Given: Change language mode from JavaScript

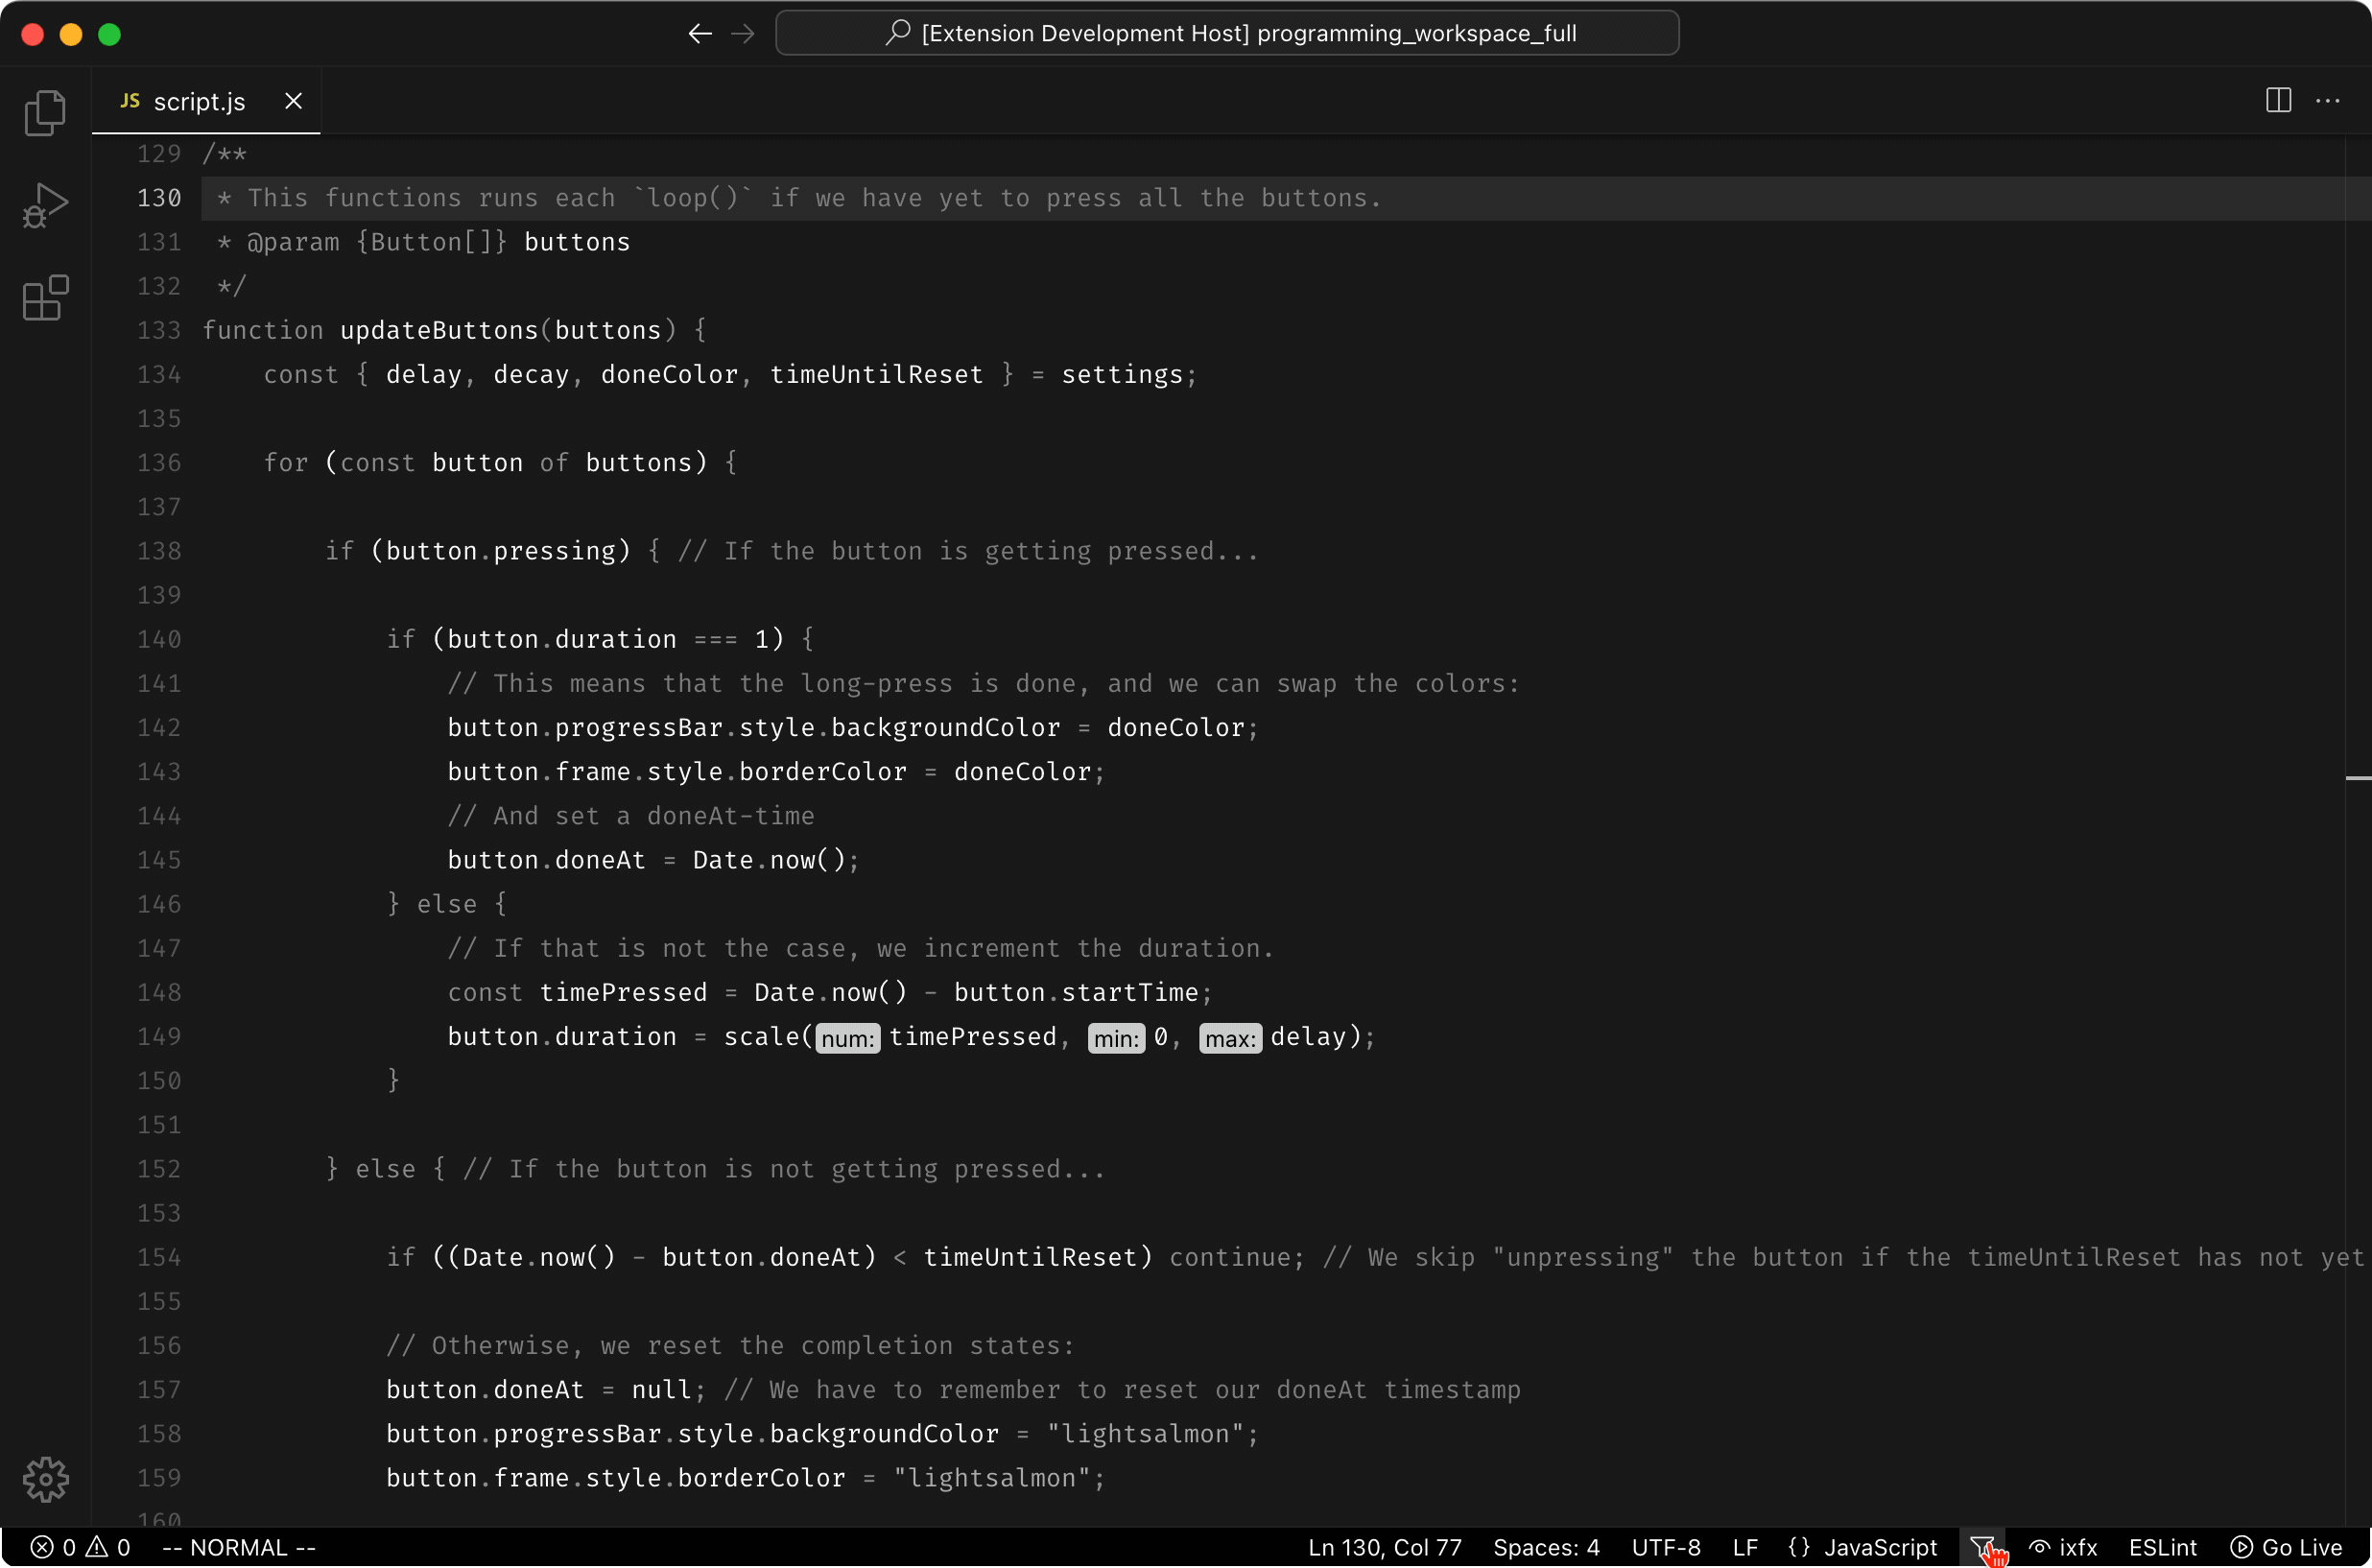Looking at the screenshot, I should point(1863,1547).
